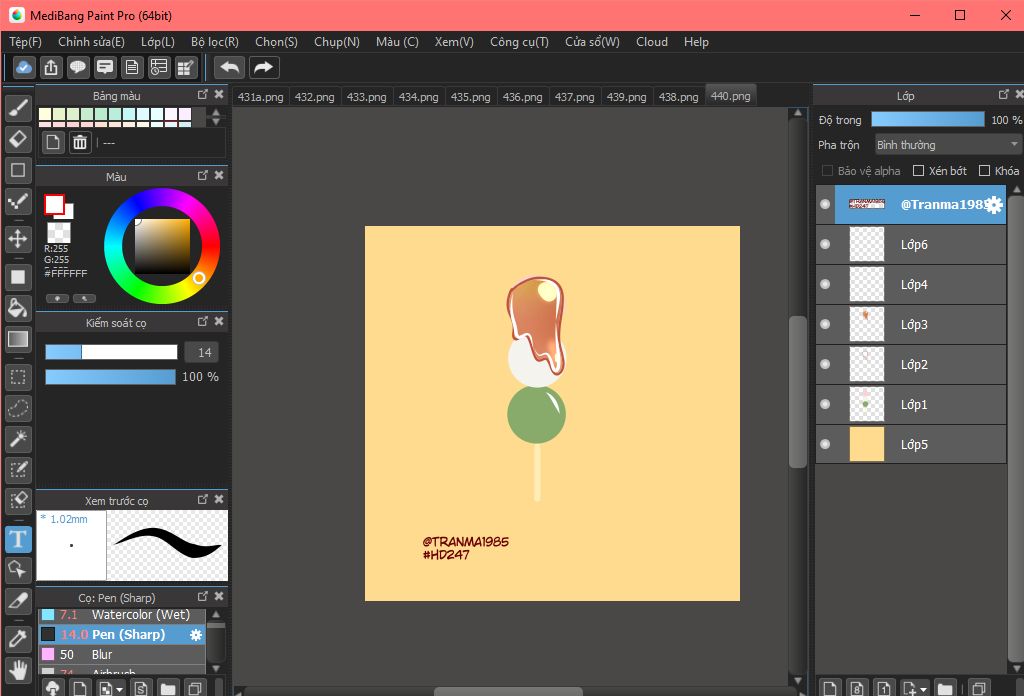The height and width of the screenshot is (696, 1024).
Task: Select the Hand tool
Action: [18, 669]
